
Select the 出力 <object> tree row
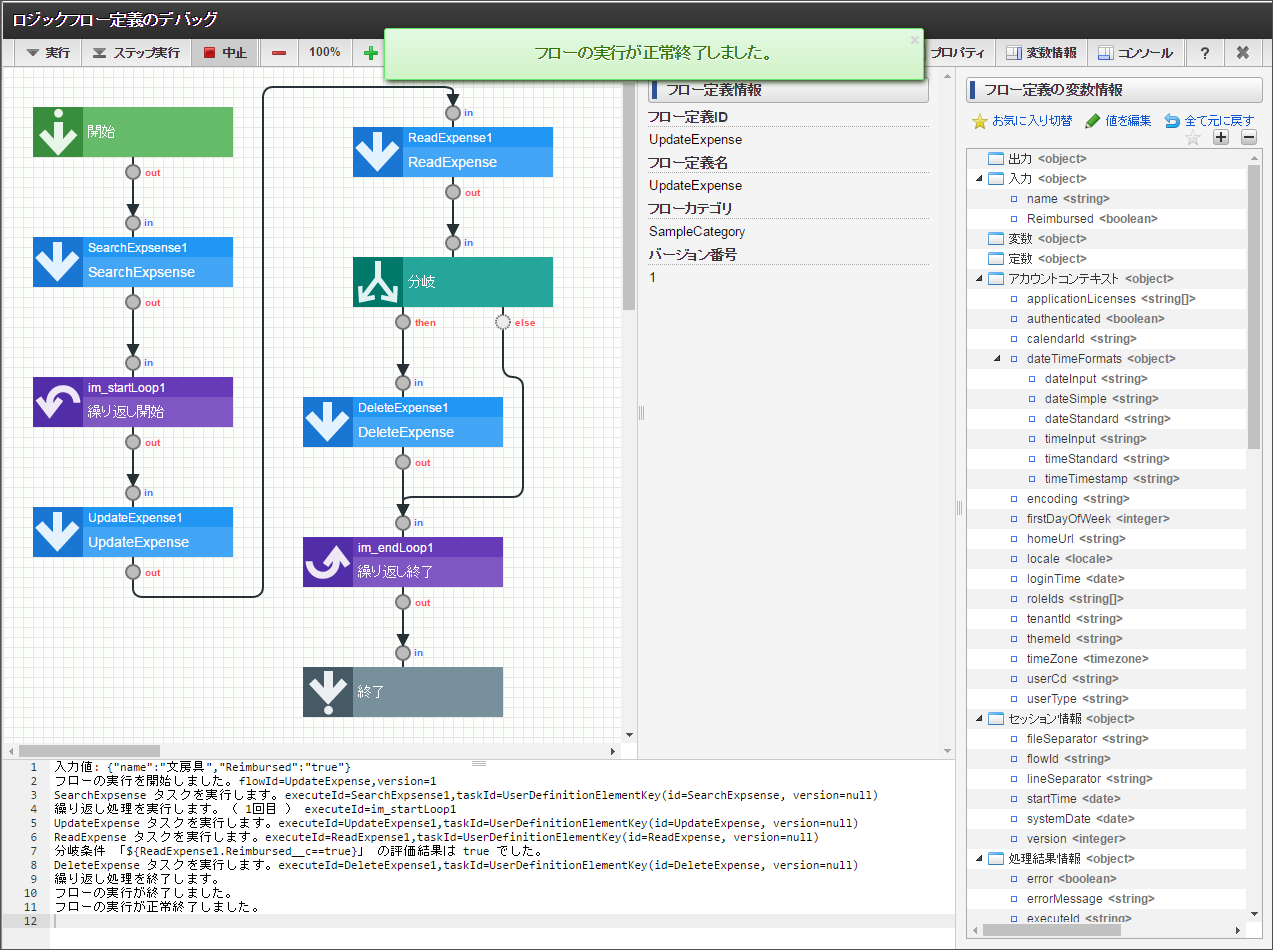tap(1107, 159)
